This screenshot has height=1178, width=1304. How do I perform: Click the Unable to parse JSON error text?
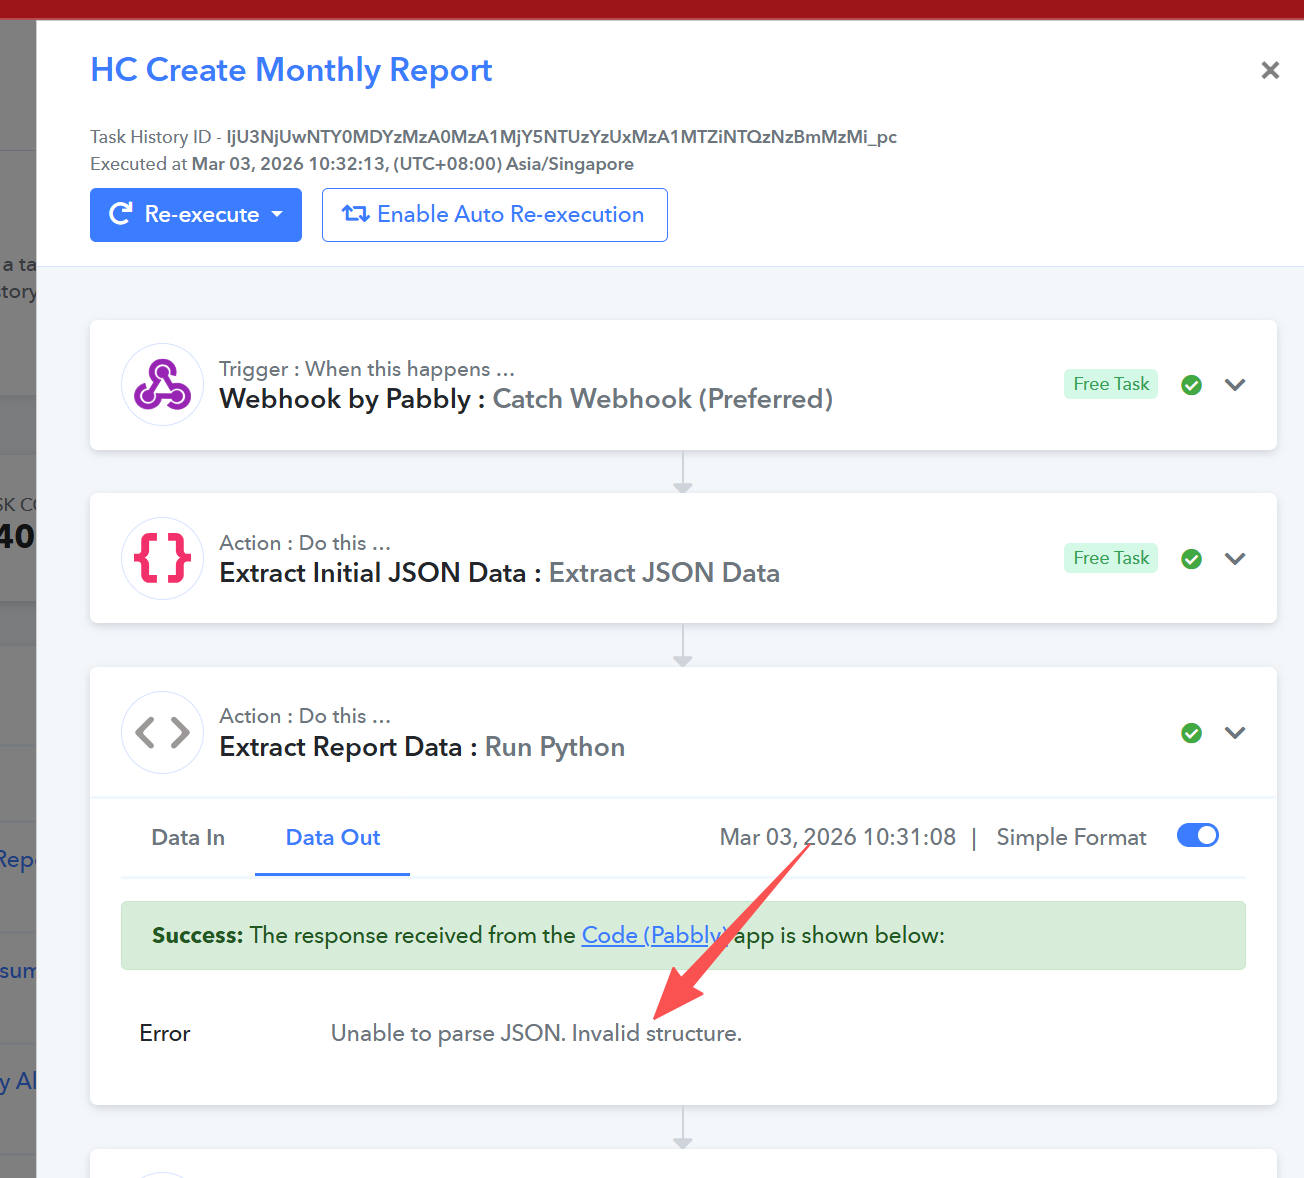pyautogui.click(x=536, y=1033)
